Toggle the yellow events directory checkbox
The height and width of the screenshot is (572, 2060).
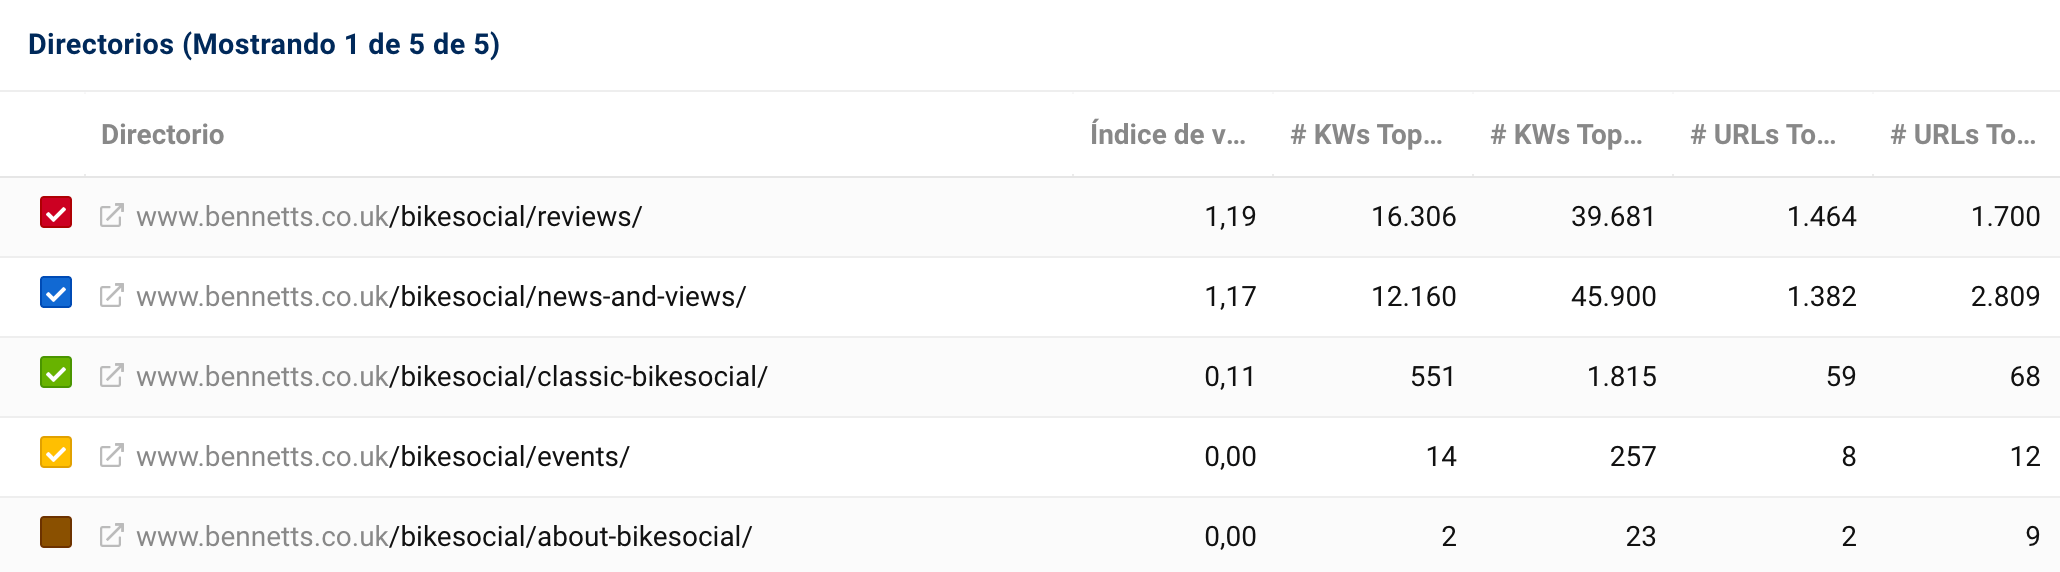pyautogui.click(x=56, y=453)
